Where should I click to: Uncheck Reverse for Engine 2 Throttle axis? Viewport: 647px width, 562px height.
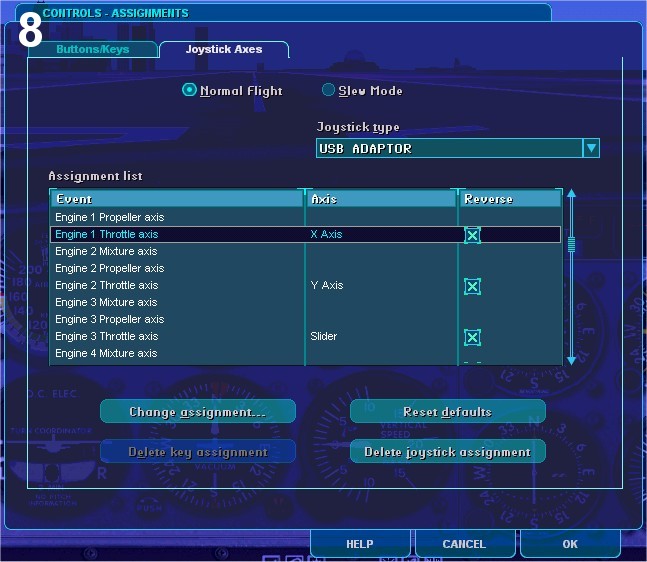pos(472,286)
